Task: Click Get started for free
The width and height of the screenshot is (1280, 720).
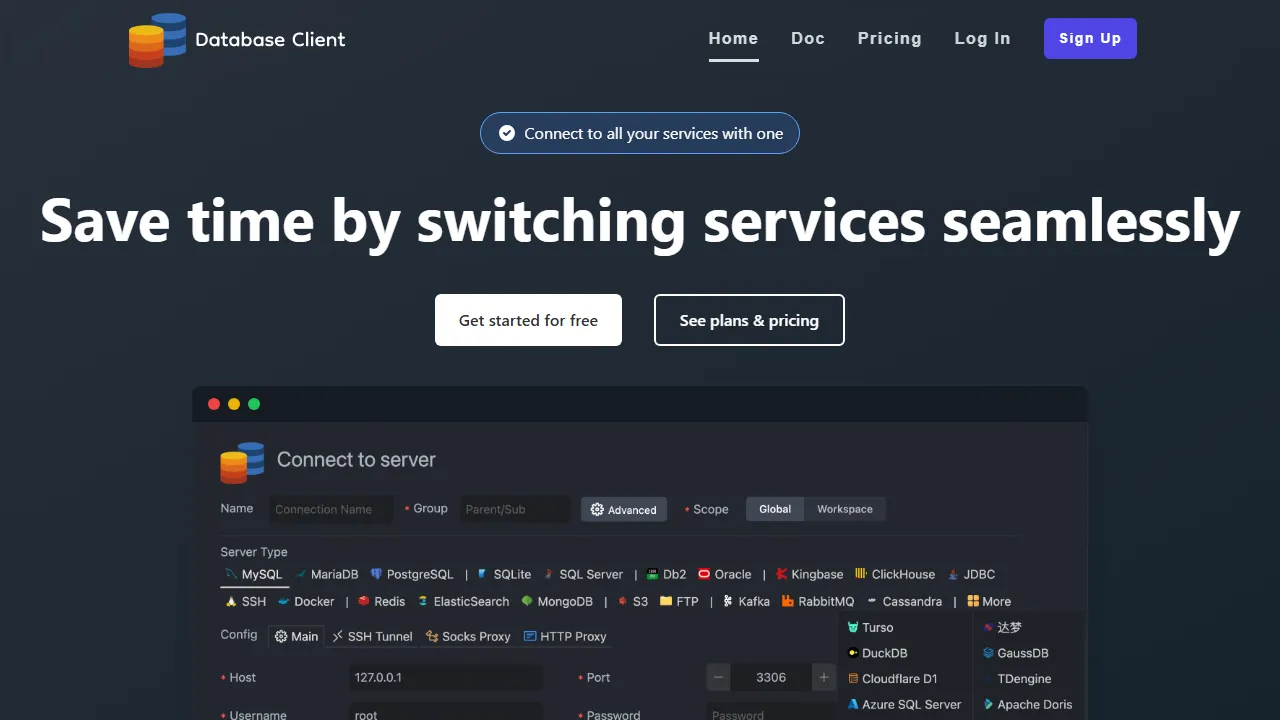Action: (528, 320)
